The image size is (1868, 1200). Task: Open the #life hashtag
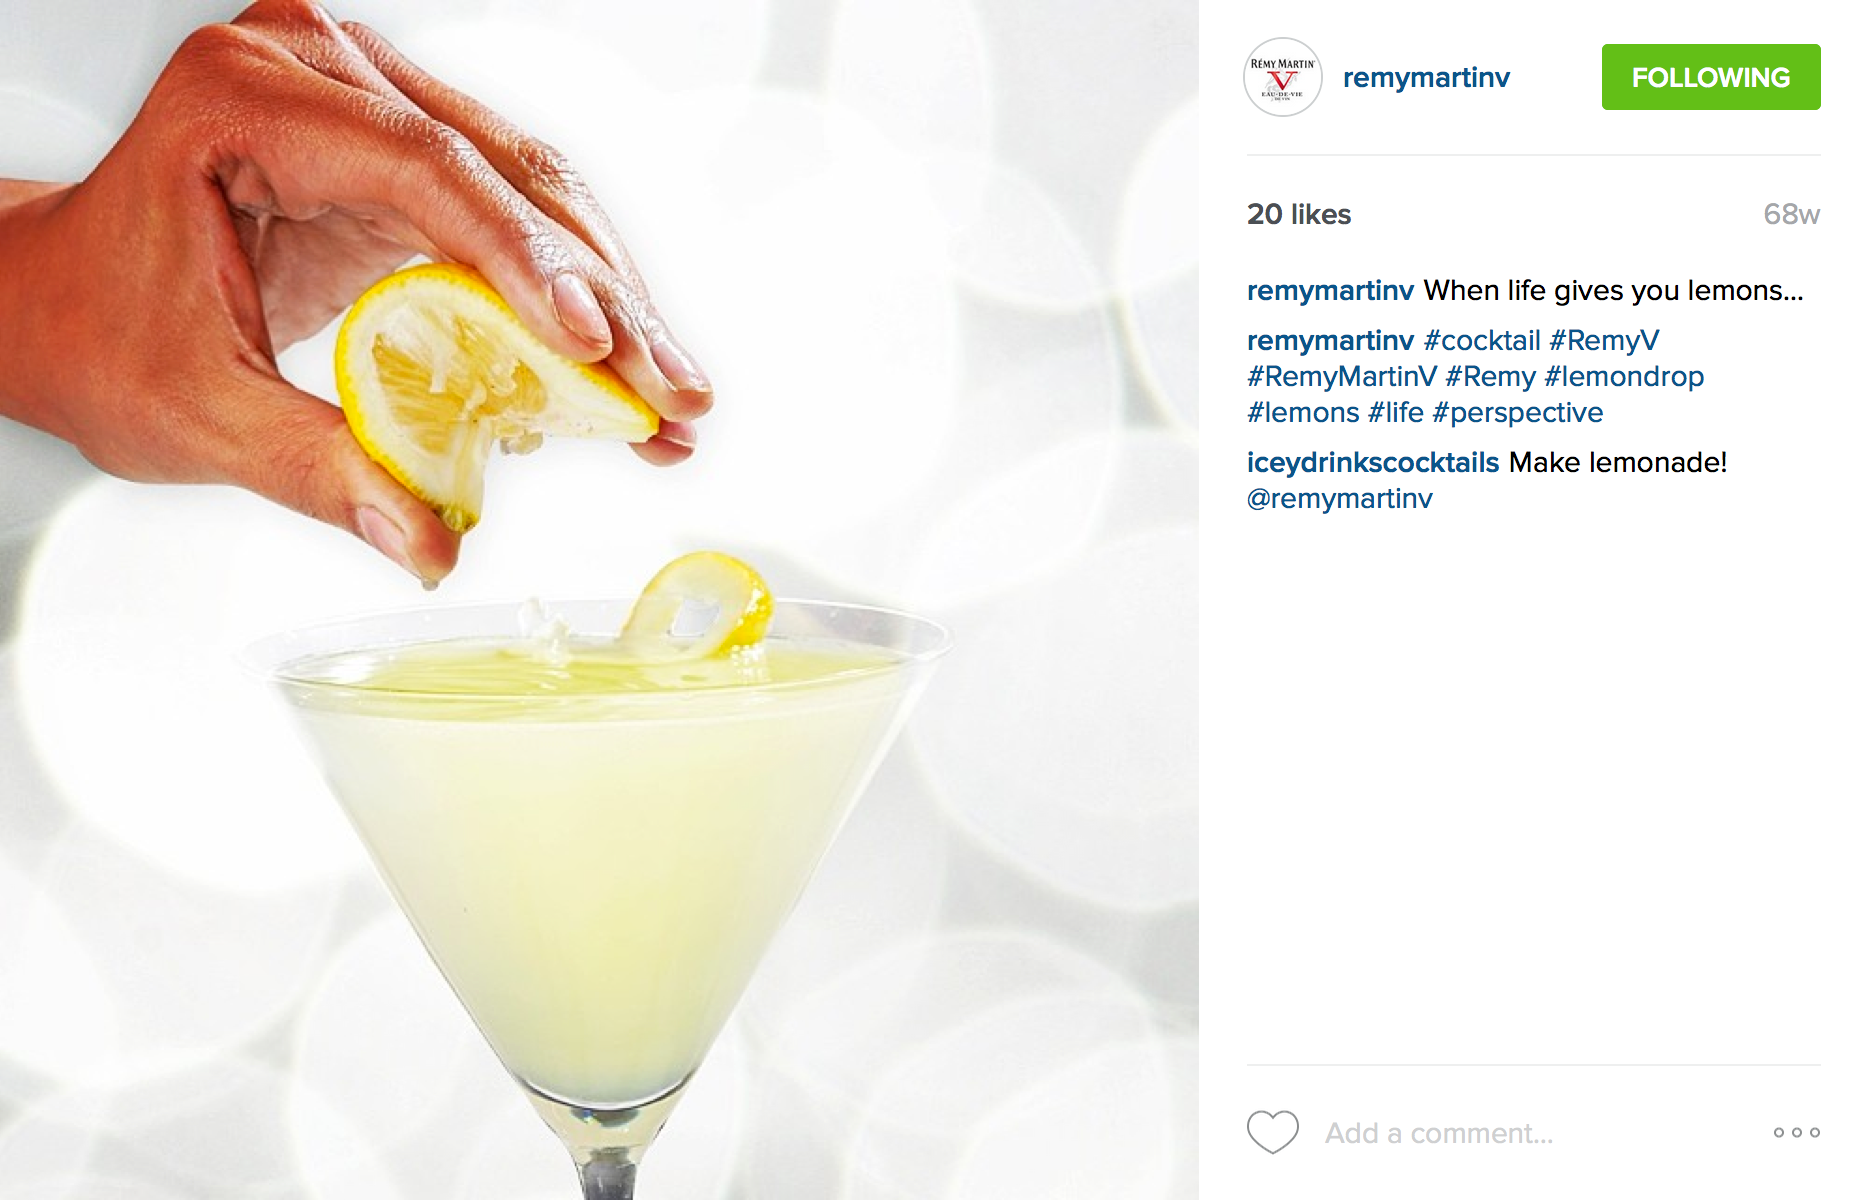tap(1395, 413)
